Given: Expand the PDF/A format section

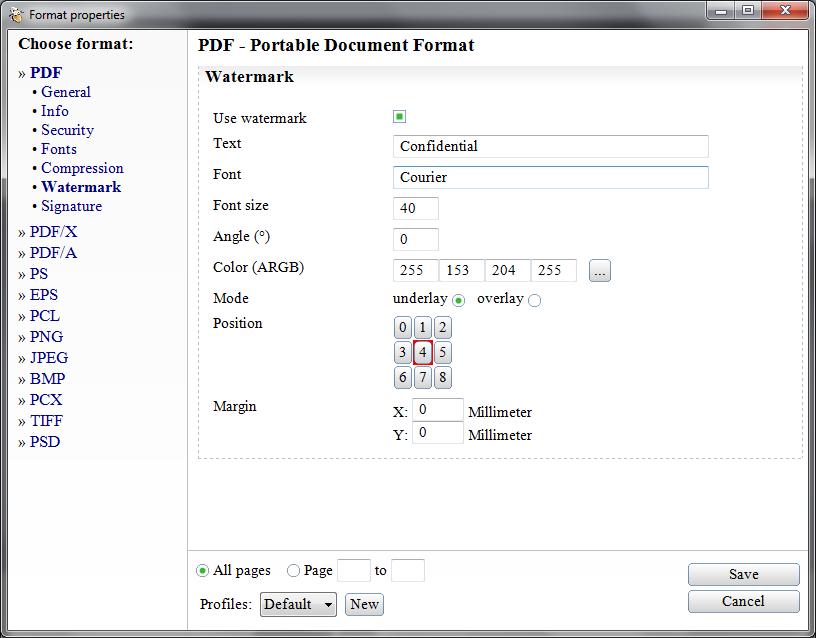Looking at the screenshot, I should (x=53, y=253).
